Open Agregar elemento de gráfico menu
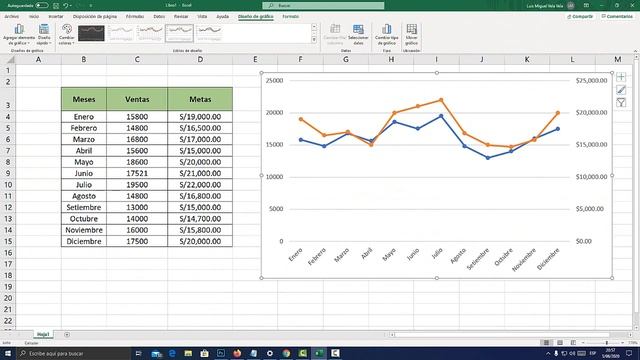The height and width of the screenshot is (360, 640). [x=19, y=35]
